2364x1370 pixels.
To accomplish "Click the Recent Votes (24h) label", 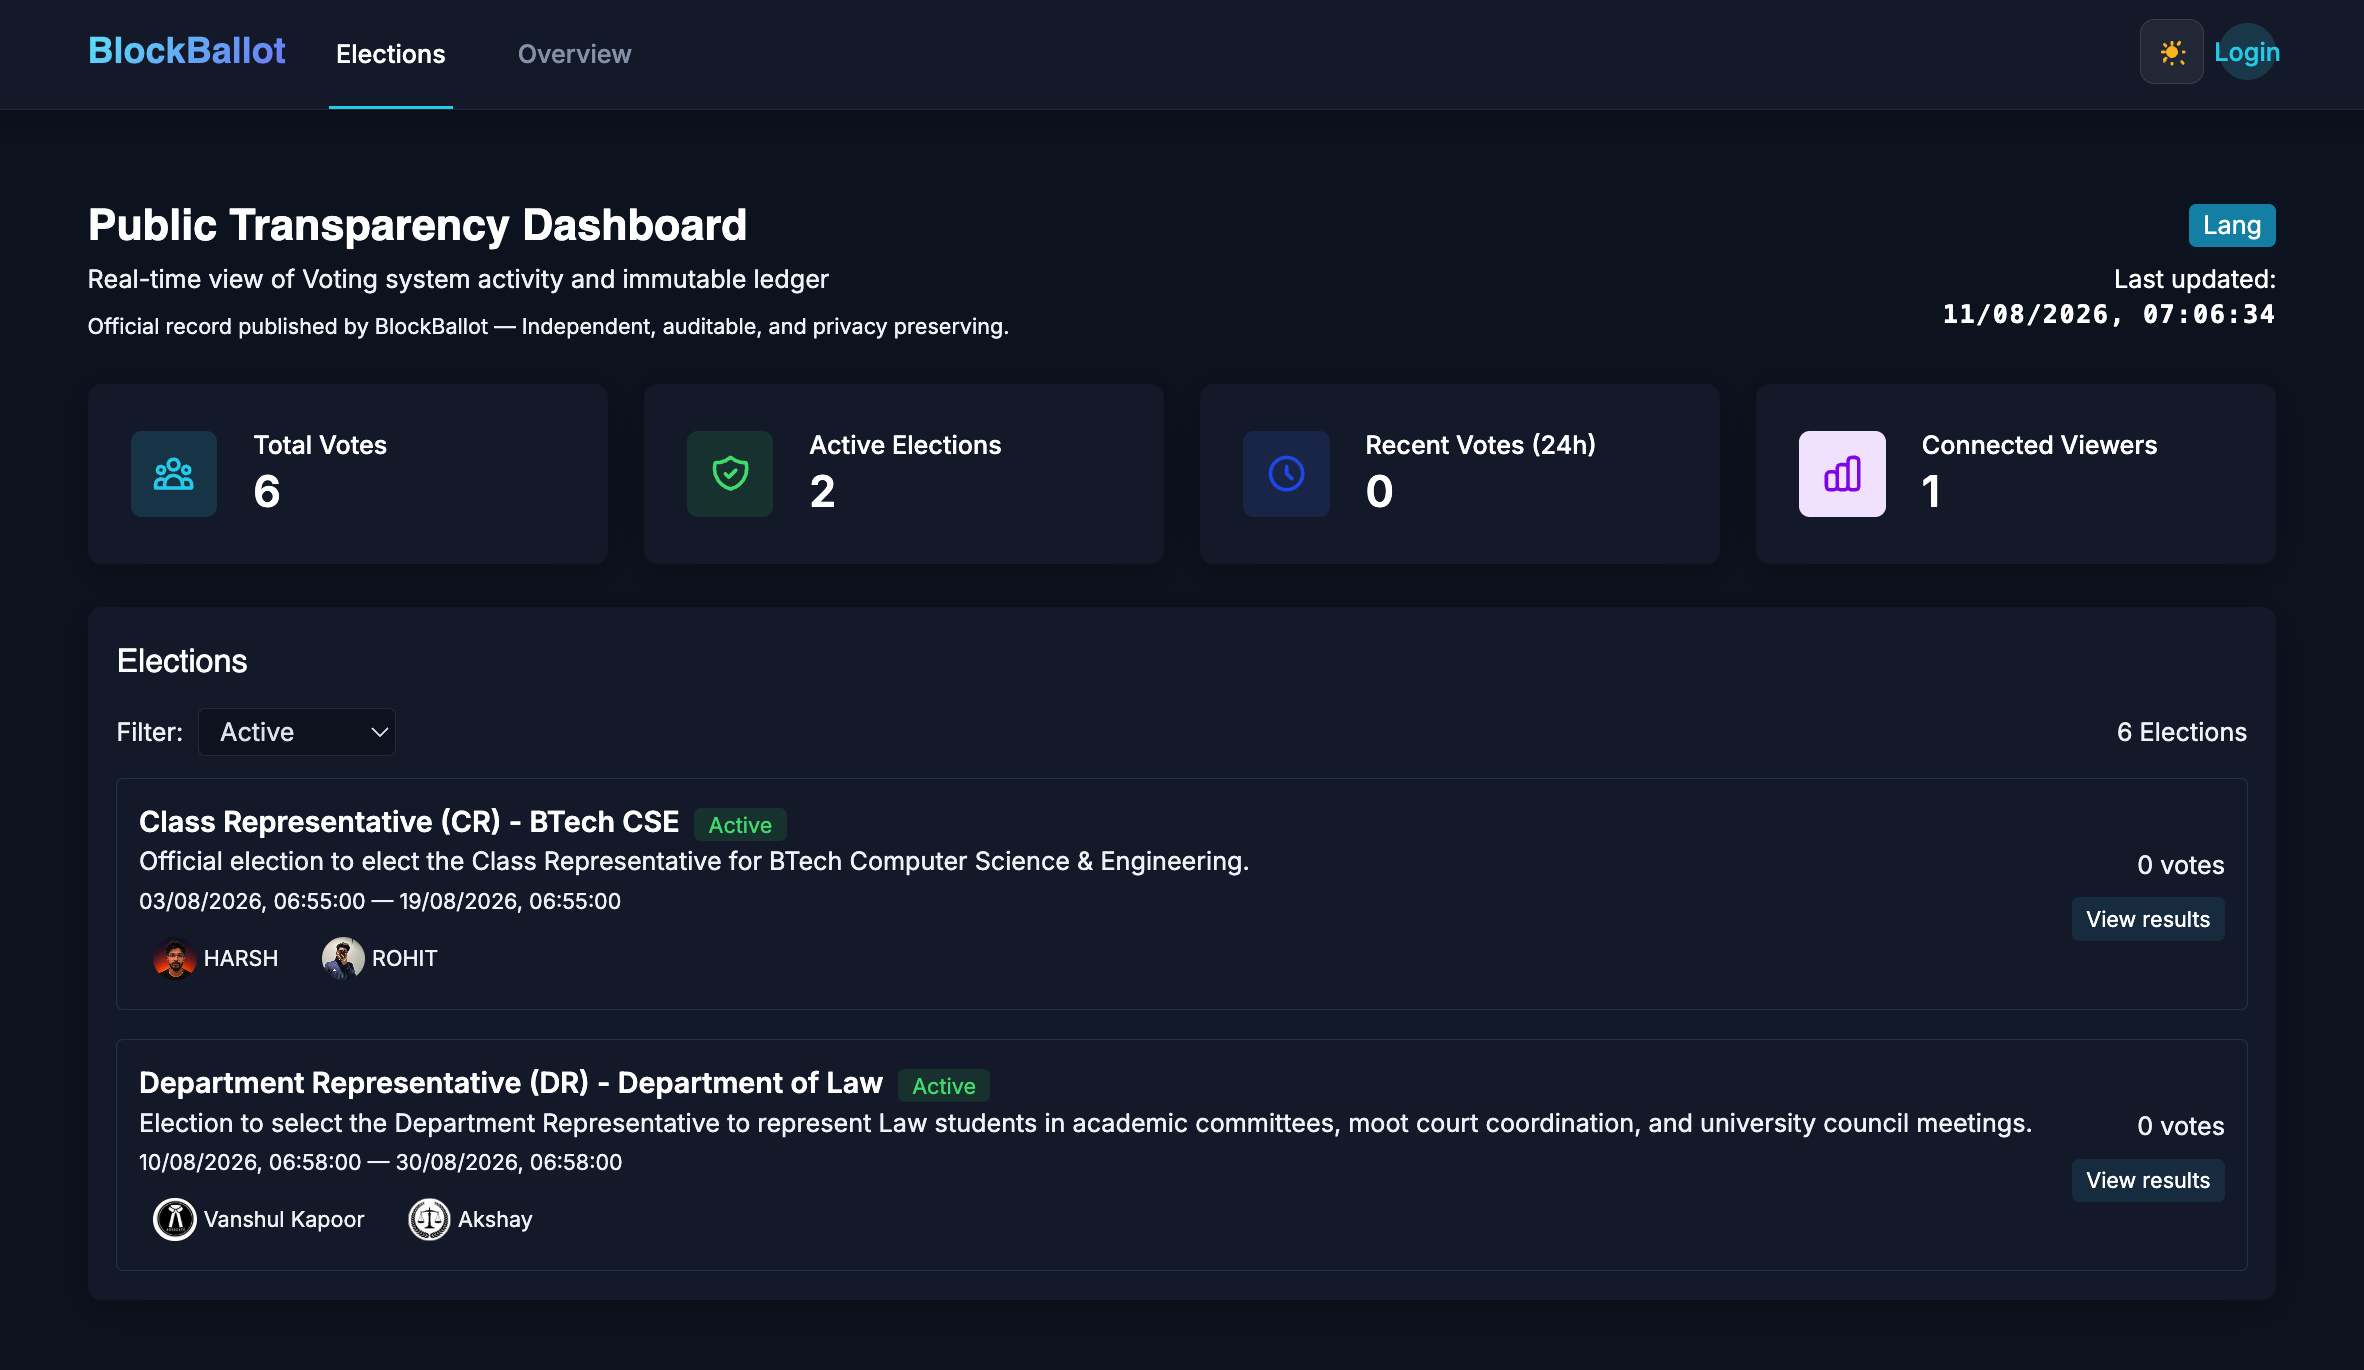I will (x=1481, y=445).
